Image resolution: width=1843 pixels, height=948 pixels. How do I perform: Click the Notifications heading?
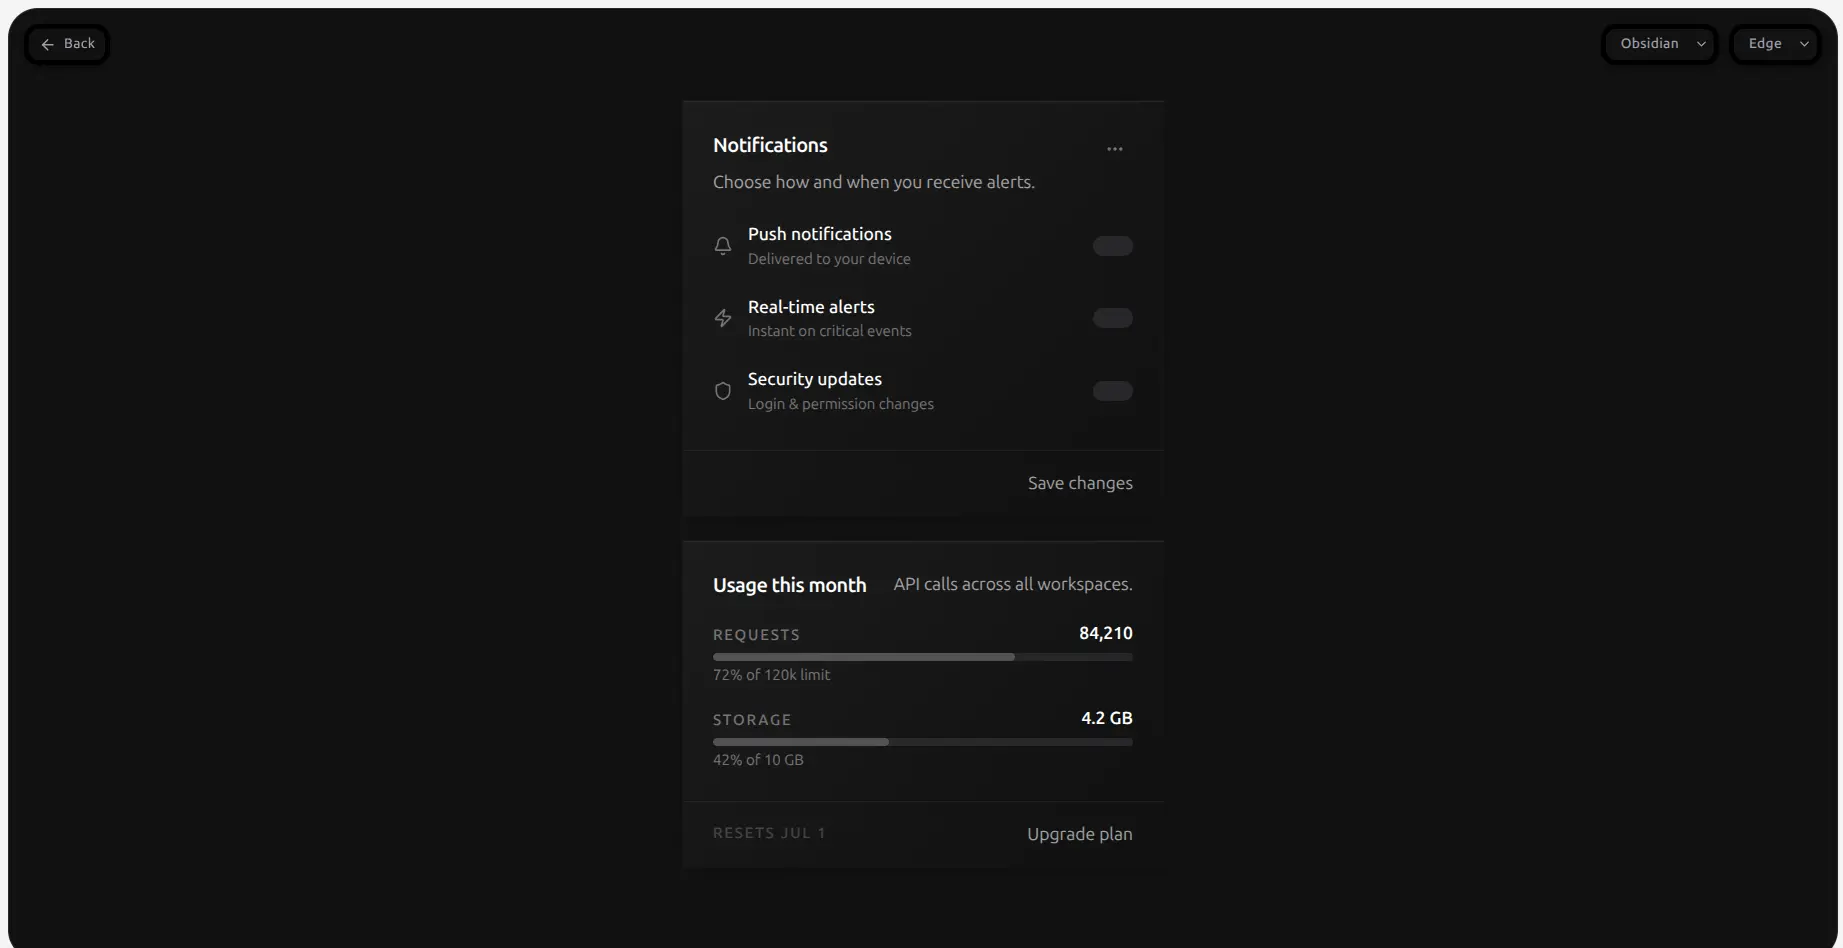tap(770, 145)
